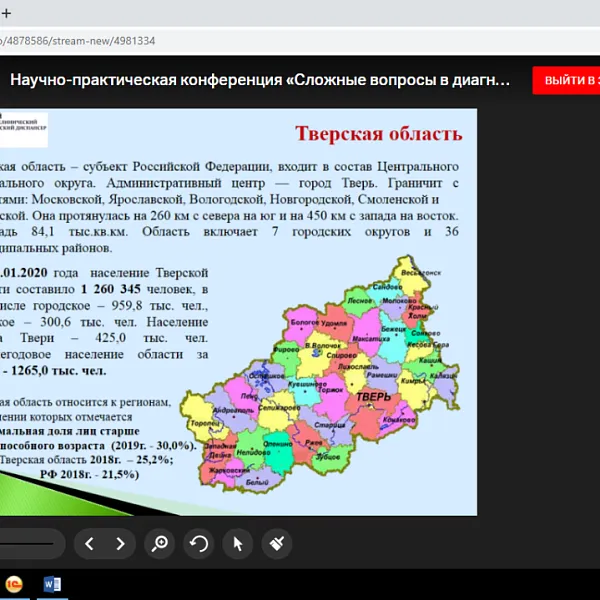Click the 'ТВЕРЬ' label on map

click(x=374, y=397)
